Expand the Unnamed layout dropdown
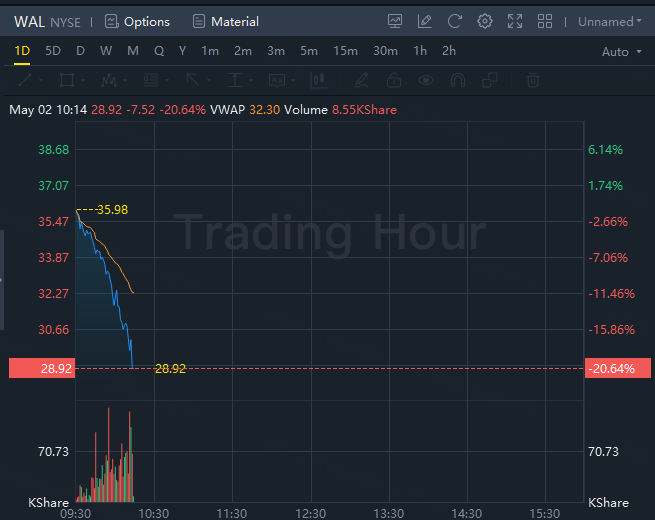This screenshot has width=655, height=520. (x=609, y=22)
